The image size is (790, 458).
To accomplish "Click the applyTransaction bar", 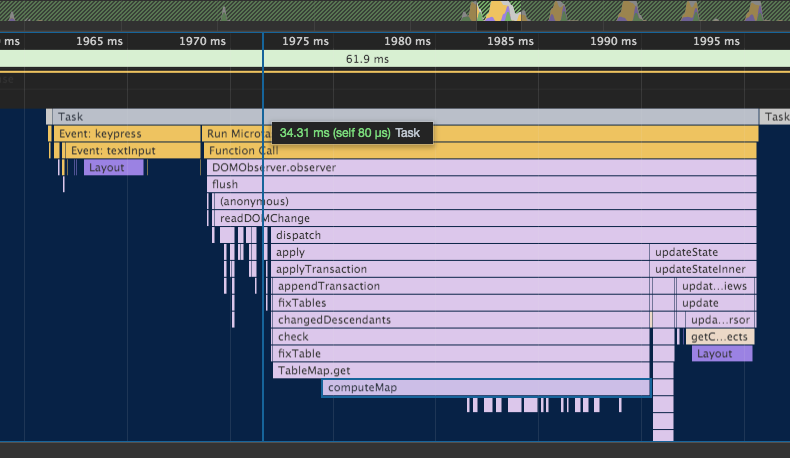I will pyautogui.click(x=460, y=269).
